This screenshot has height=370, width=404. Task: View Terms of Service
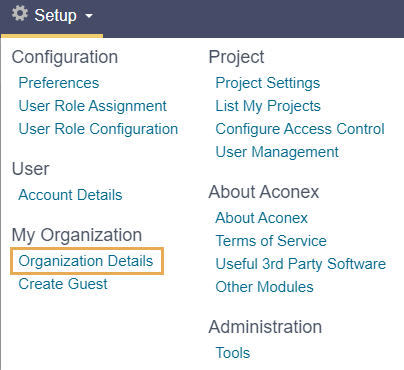[x=271, y=241]
